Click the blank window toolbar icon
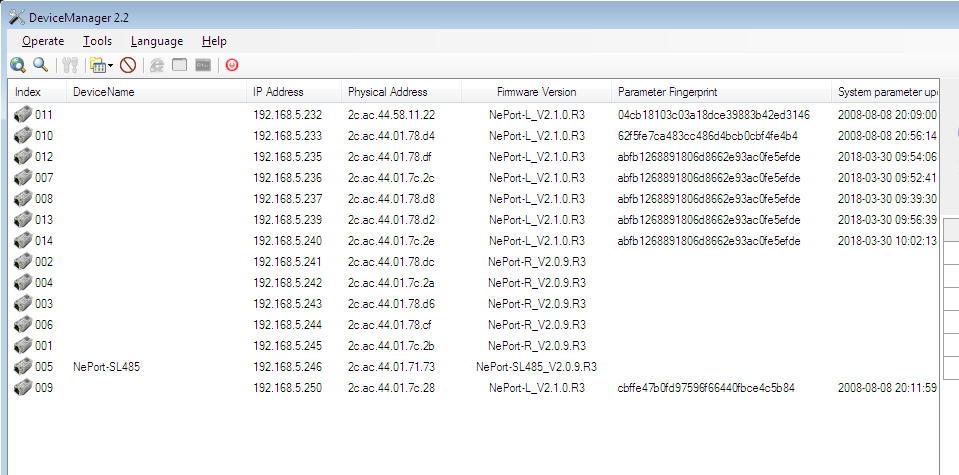Screen dimensions: 959x475 click(180, 65)
